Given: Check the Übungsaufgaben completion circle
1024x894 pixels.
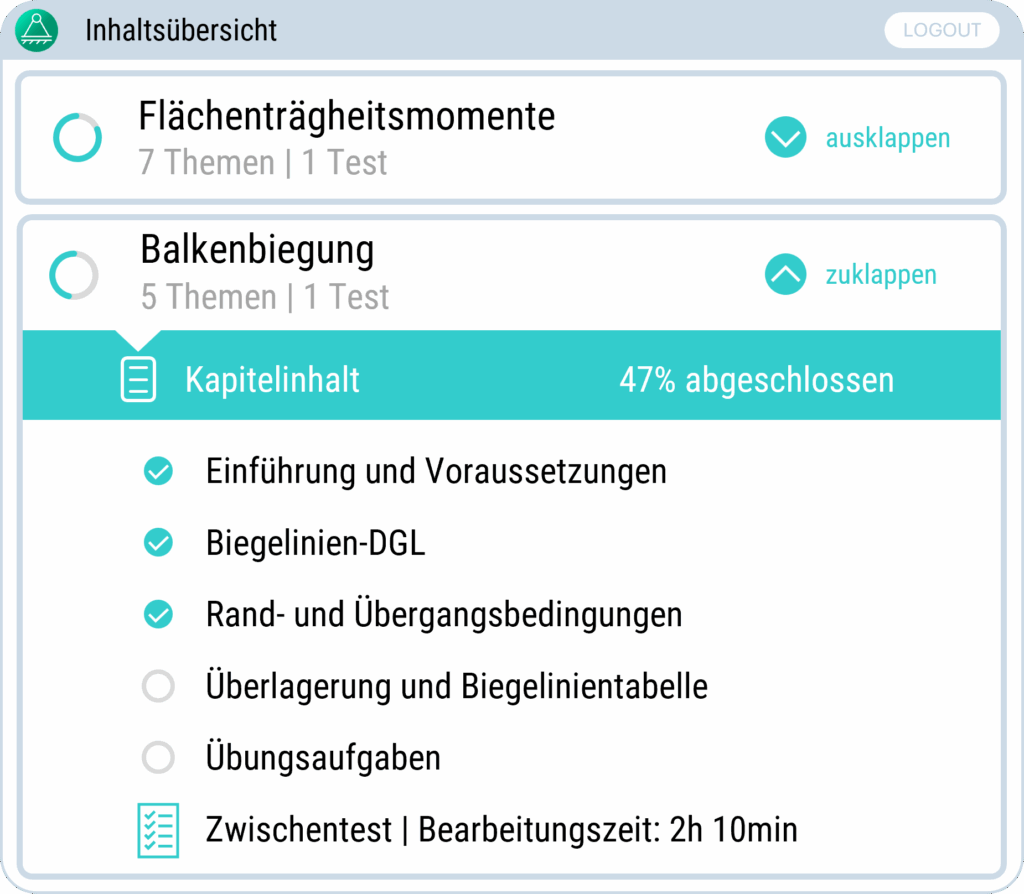Looking at the screenshot, I should pyautogui.click(x=158, y=757).
